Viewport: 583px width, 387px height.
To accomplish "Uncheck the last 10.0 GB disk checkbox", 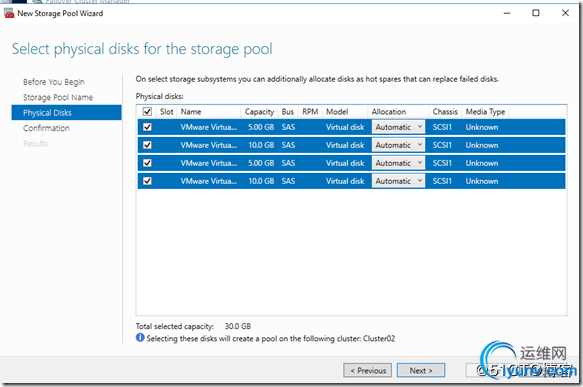I will click(x=147, y=181).
